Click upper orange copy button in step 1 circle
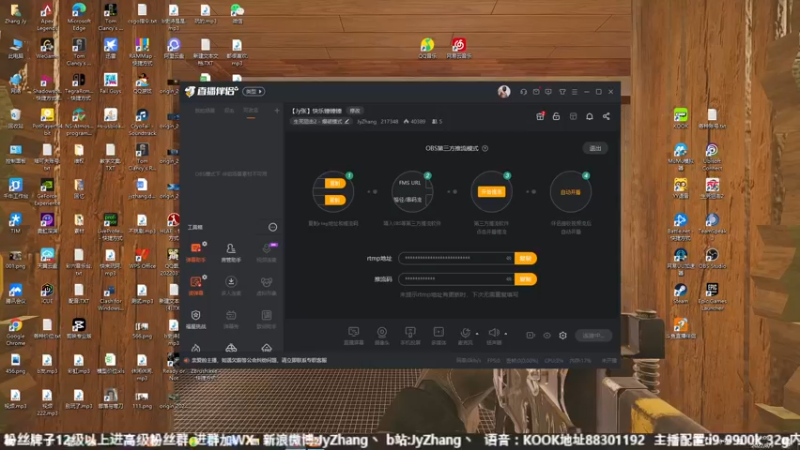The width and height of the screenshot is (800, 450). point(335,183)
